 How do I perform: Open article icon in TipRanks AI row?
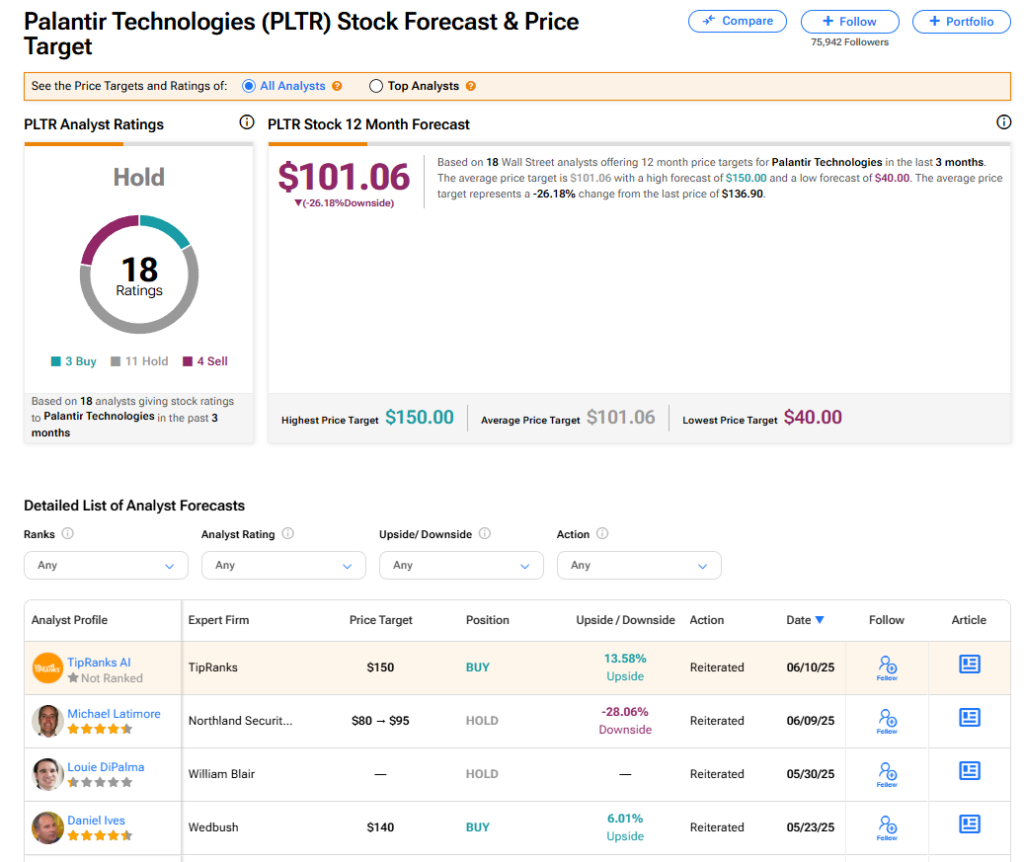click(970, 665)
